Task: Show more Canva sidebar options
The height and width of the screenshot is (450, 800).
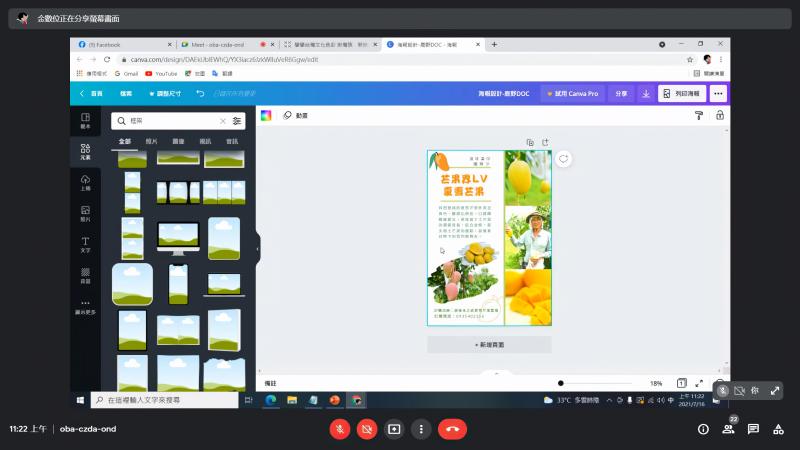Action: coord(85,307)
